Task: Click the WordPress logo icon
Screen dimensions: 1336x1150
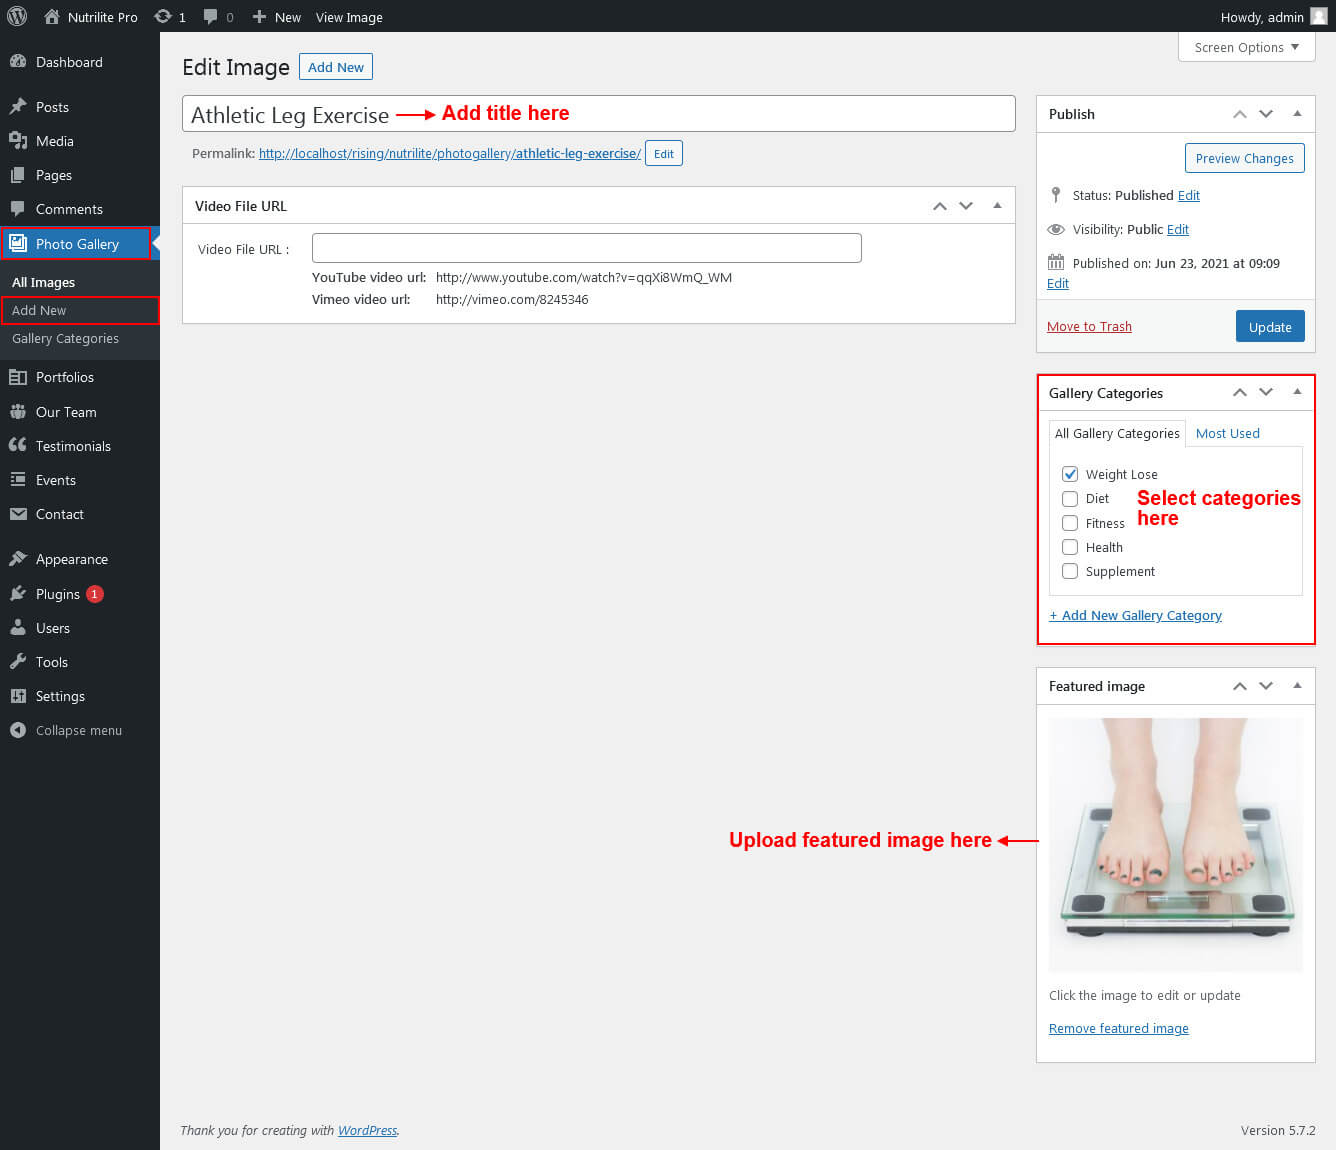Action: (x=17, y=16)
